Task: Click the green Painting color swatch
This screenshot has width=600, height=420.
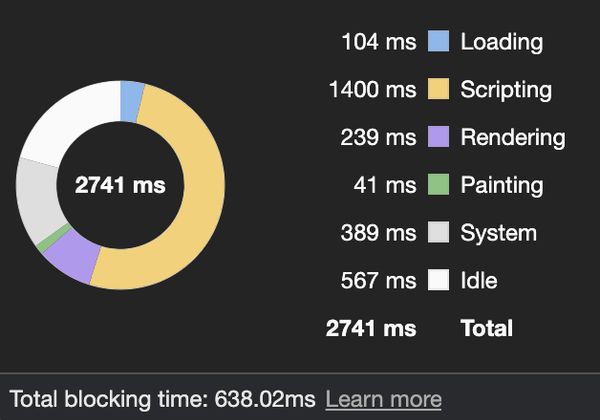Action: [438, 184]
